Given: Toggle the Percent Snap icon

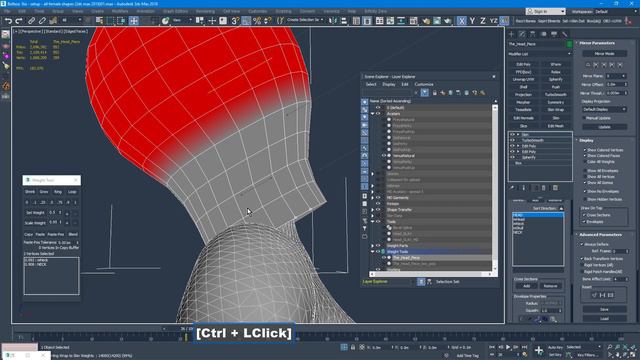Looking at the screenshot, I should coord(257,20).
